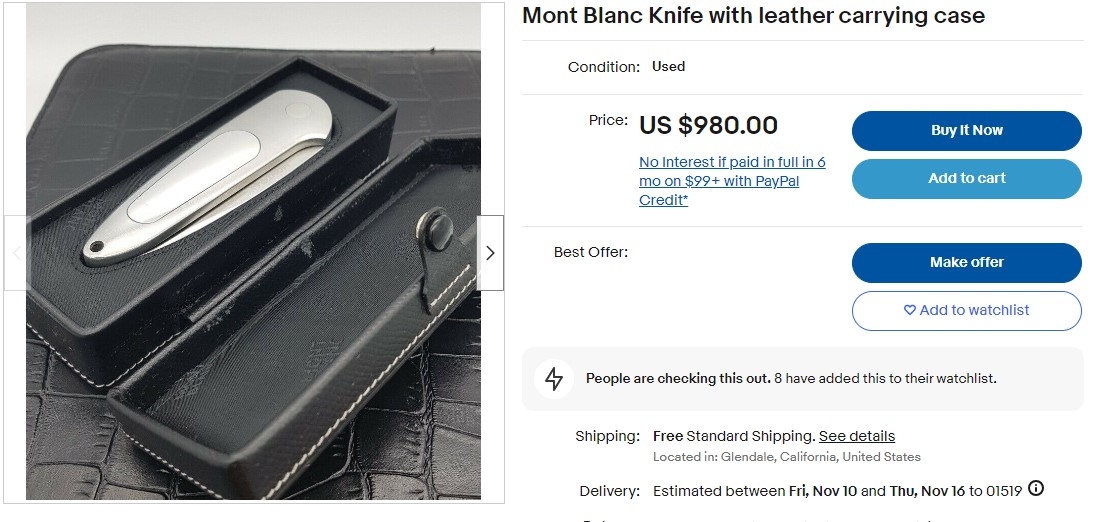This screenshot has width=1096, height=522.
Task: Open the delivery estimate info icon
Action: pos(1036,489)
